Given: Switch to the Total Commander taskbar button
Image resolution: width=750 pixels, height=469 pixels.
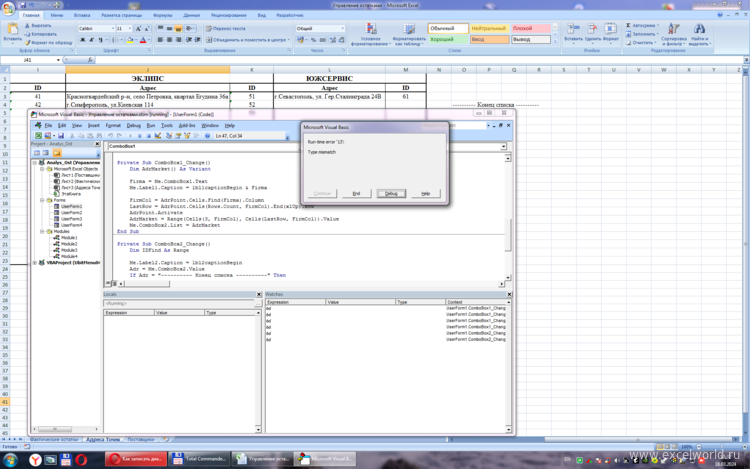Looking at the screenshot, I should [199, 459].
